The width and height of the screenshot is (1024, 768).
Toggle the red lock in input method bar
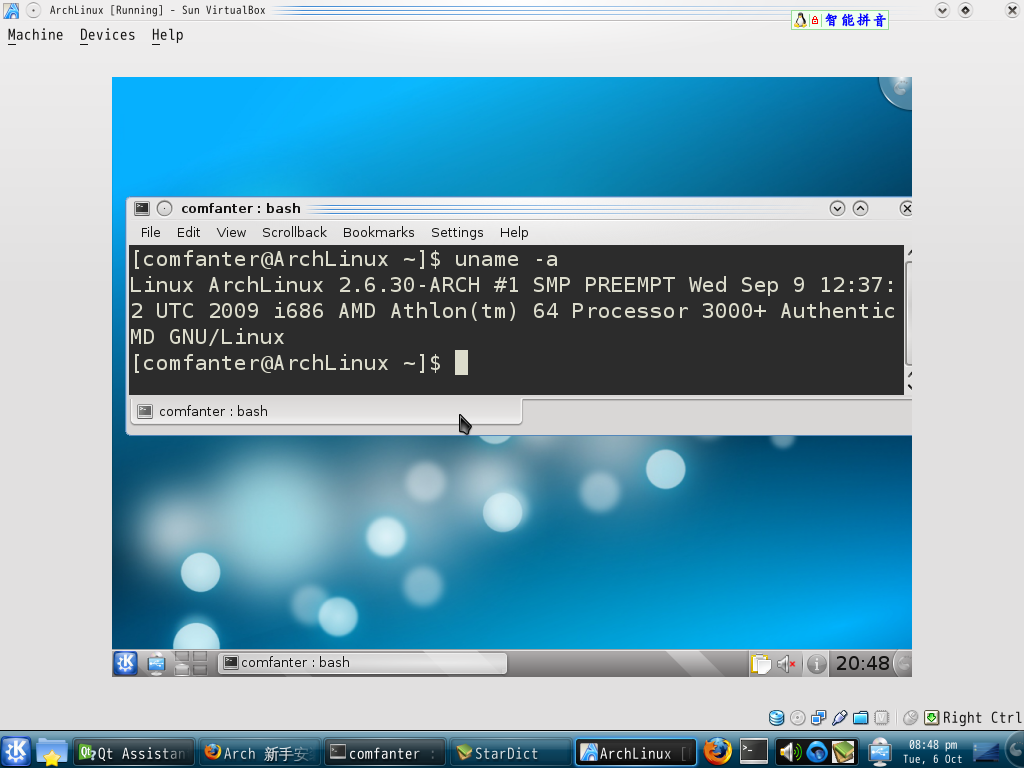pos(815,20)
